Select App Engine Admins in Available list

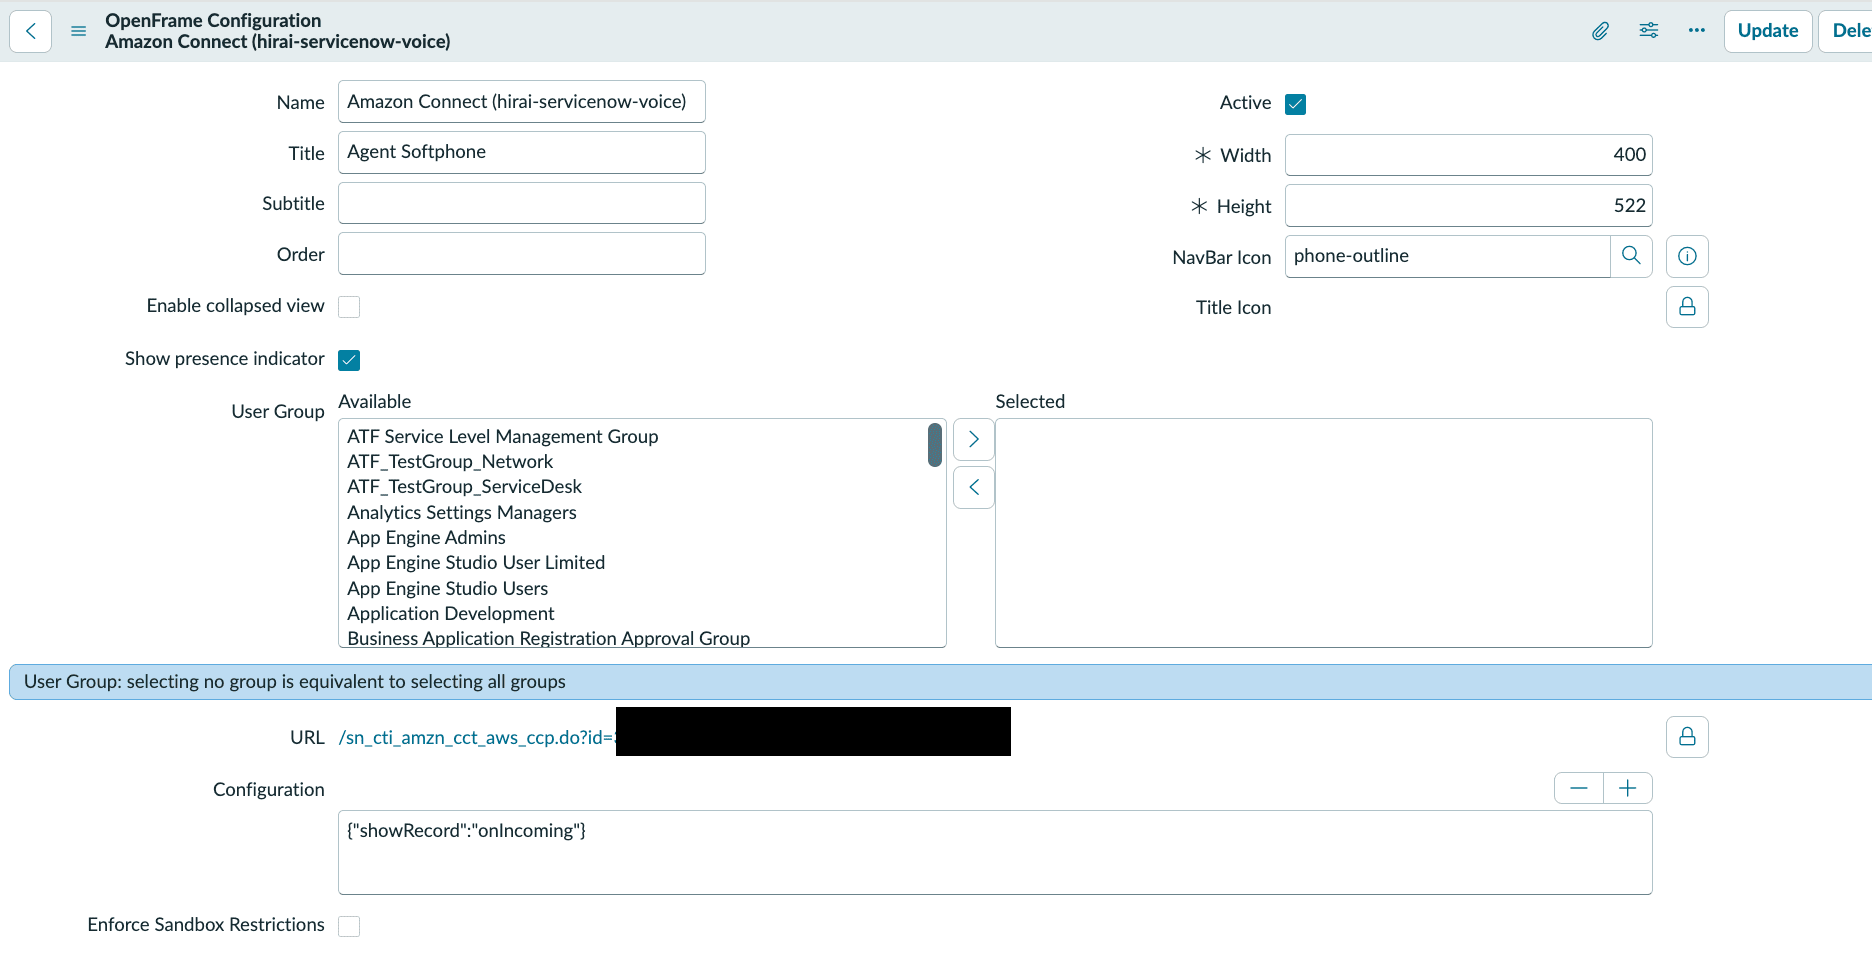tap(426, 537)
